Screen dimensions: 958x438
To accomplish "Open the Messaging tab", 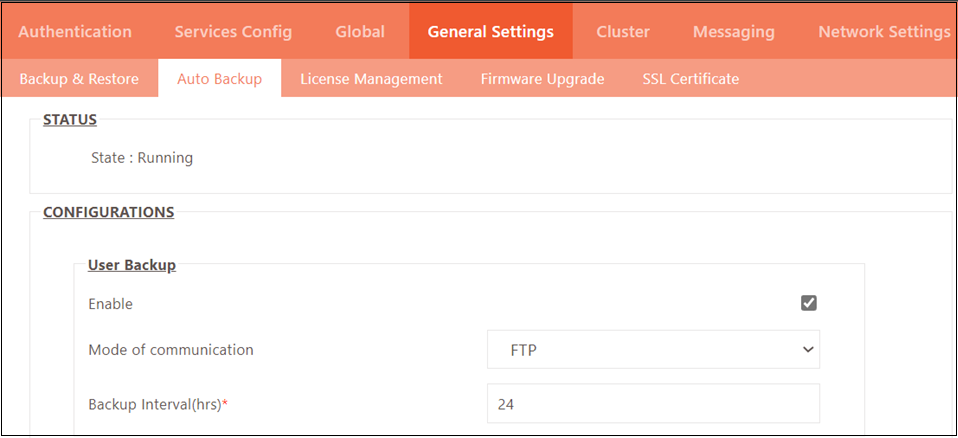I will (x=734, y=32).
